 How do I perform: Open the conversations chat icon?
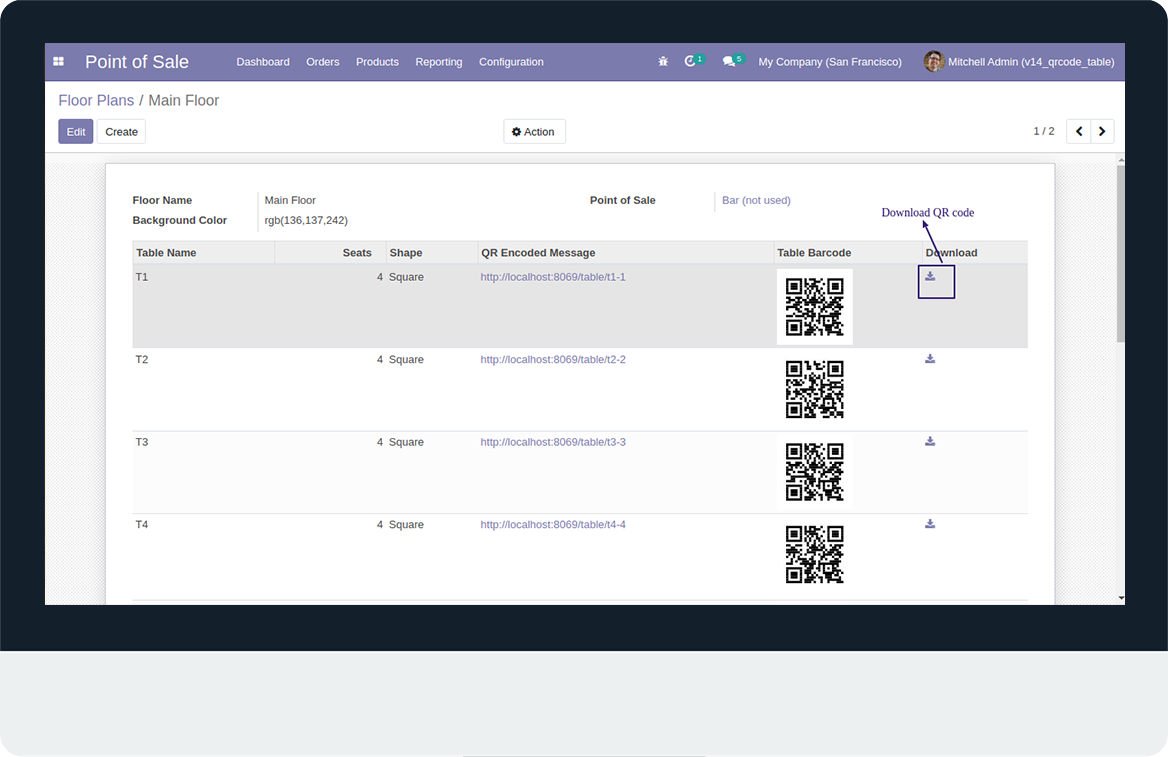729,62
